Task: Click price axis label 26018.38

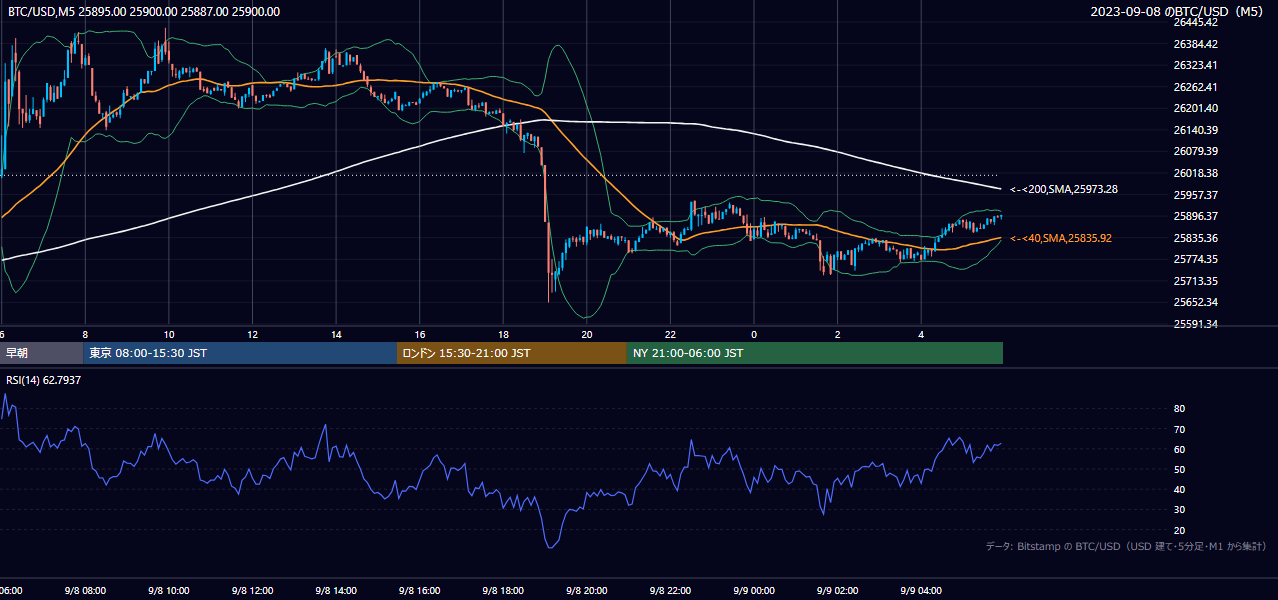Action: 1195,173
